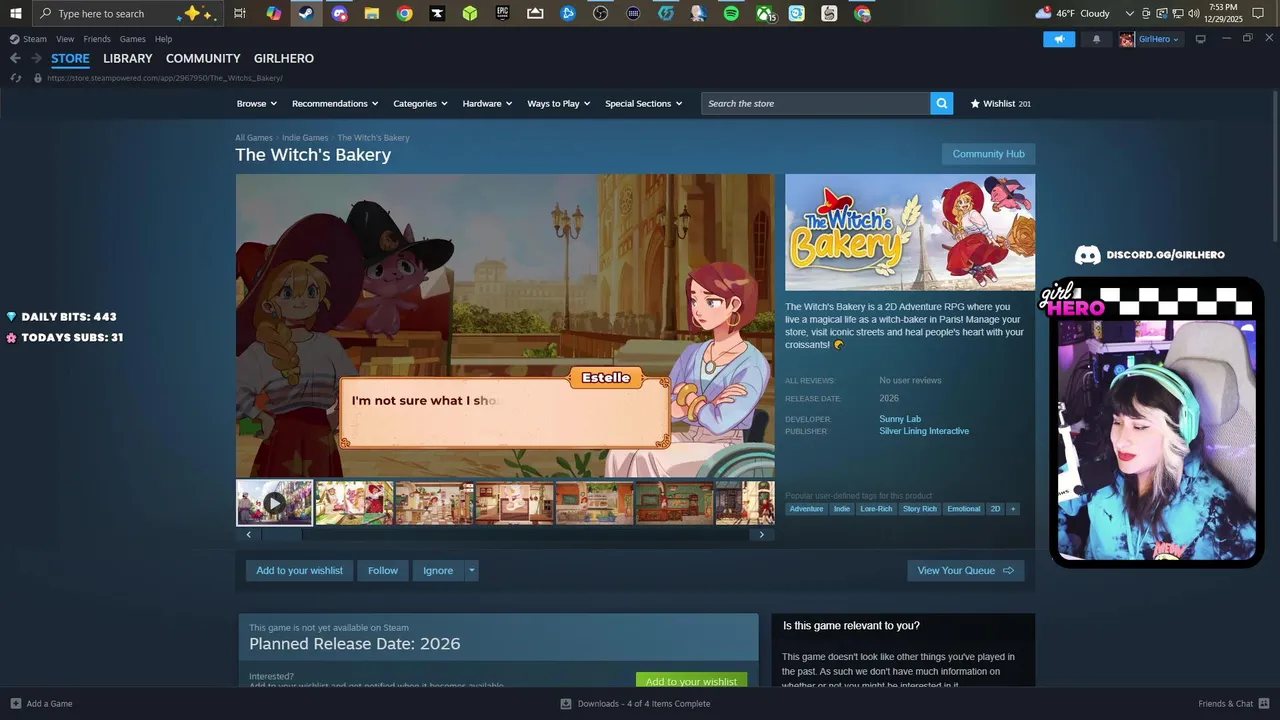The image size is (1280, 720).
Task: Select the Story Rich tag
Action: [920, 509]
